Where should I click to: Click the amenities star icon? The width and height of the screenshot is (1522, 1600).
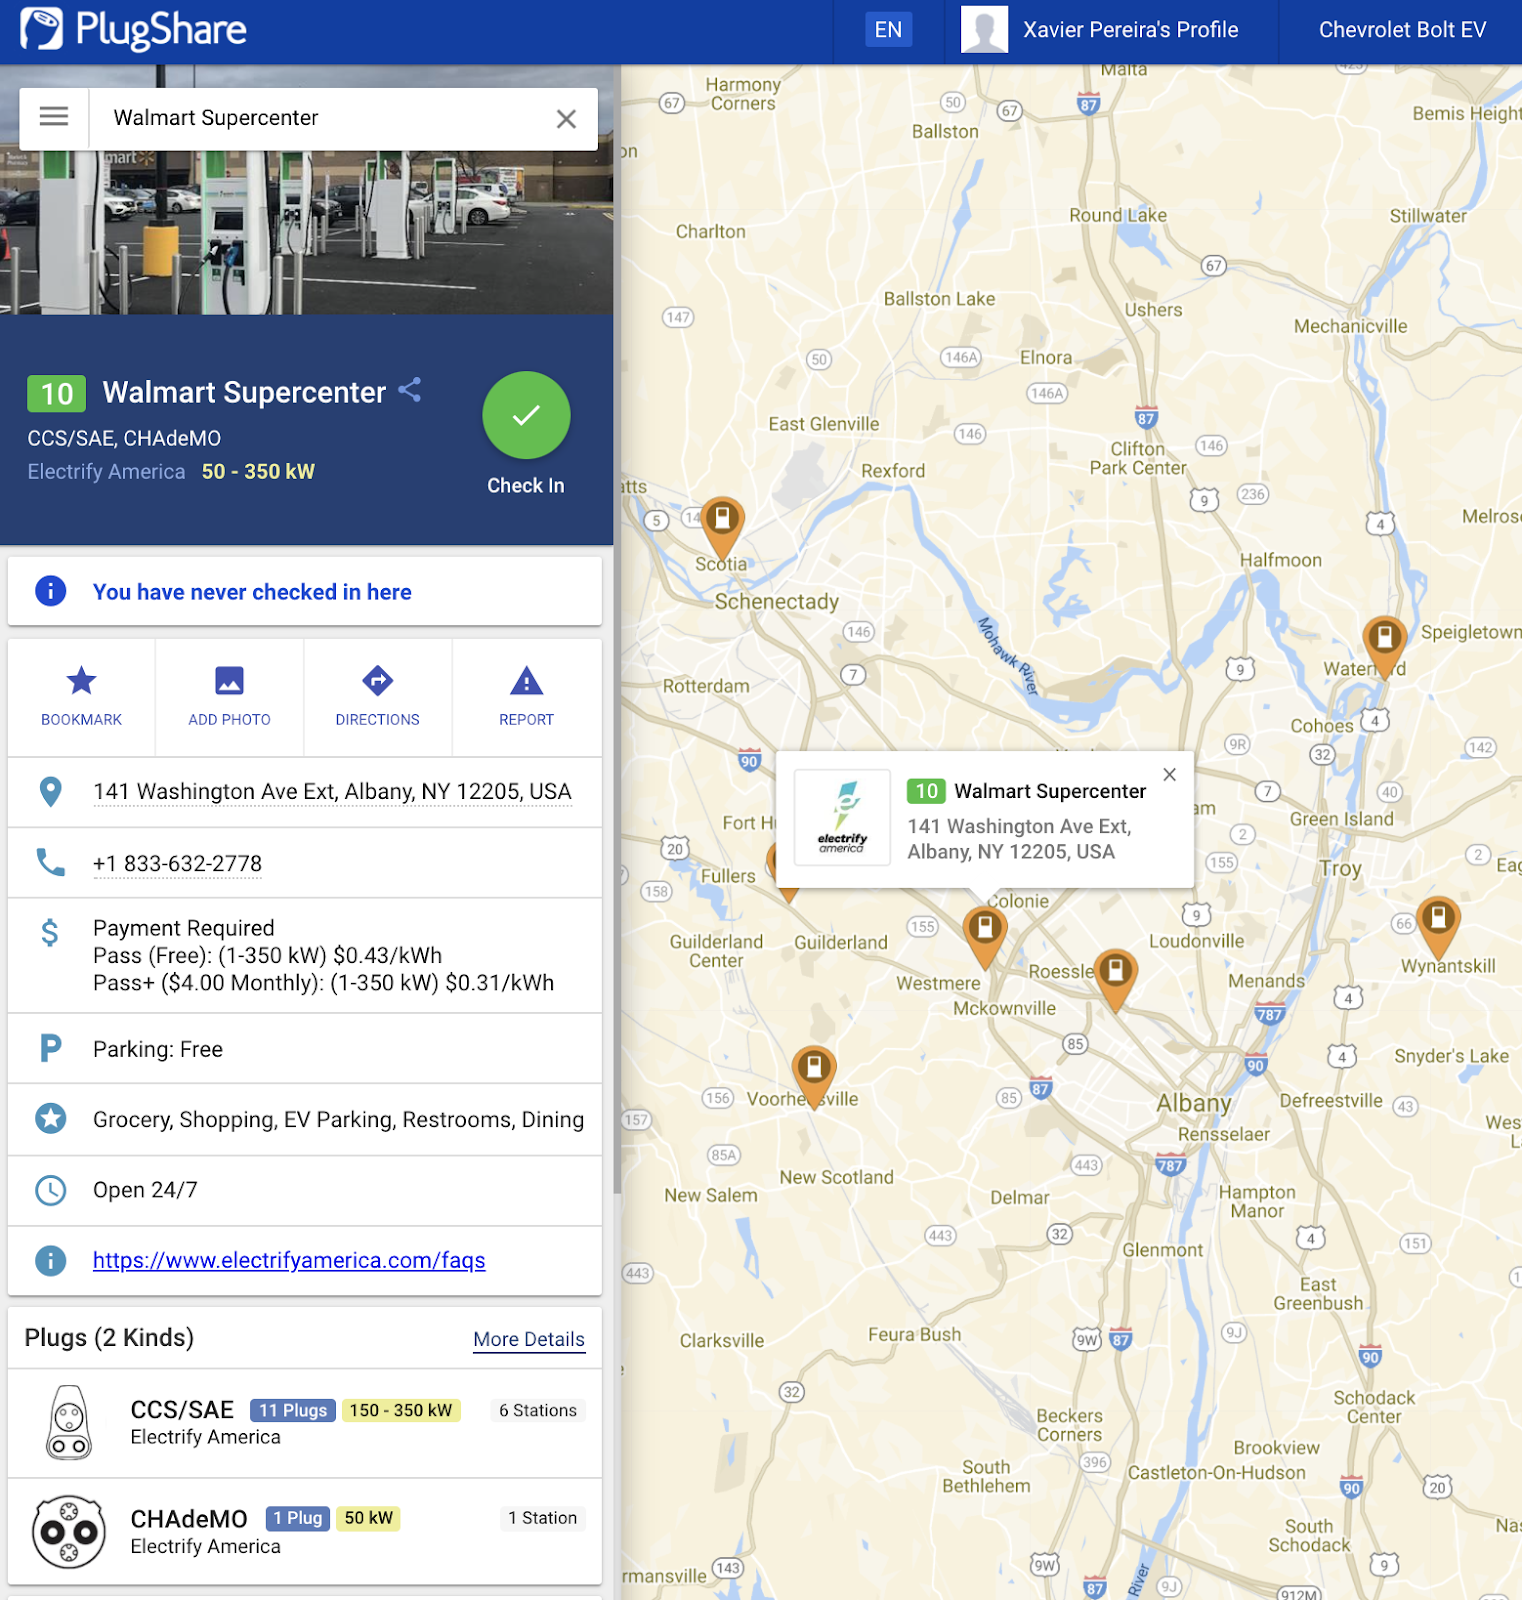tap(50, 1118)
